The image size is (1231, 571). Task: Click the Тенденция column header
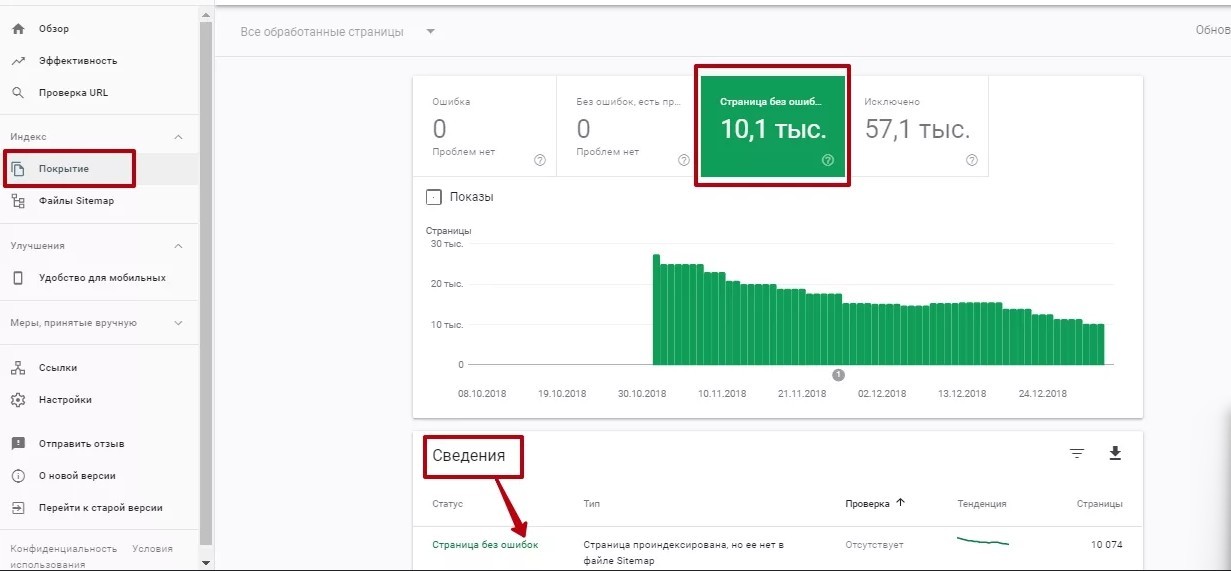pyautogui.click(x=982, y=504)
